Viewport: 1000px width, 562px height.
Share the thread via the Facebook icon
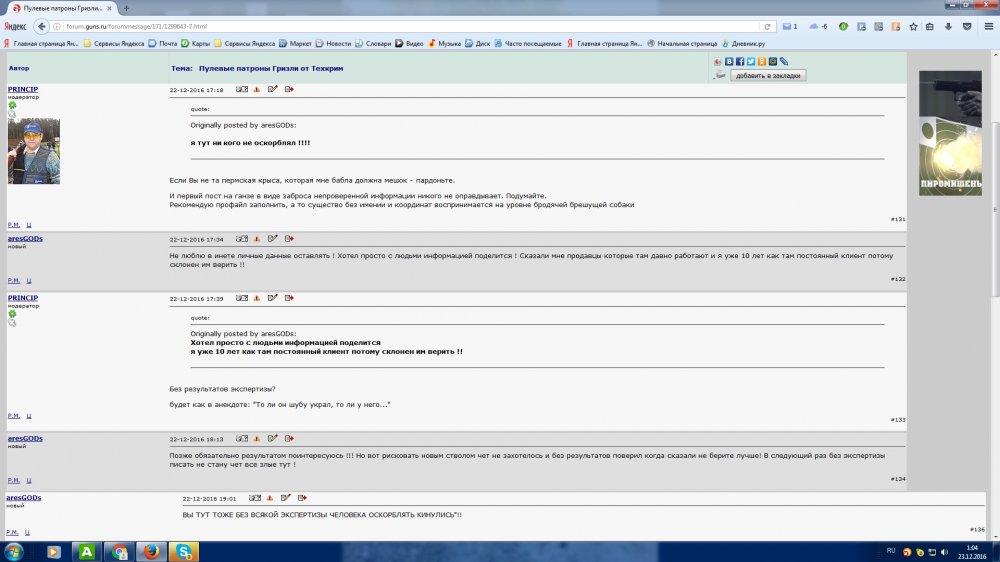(740, 62)
